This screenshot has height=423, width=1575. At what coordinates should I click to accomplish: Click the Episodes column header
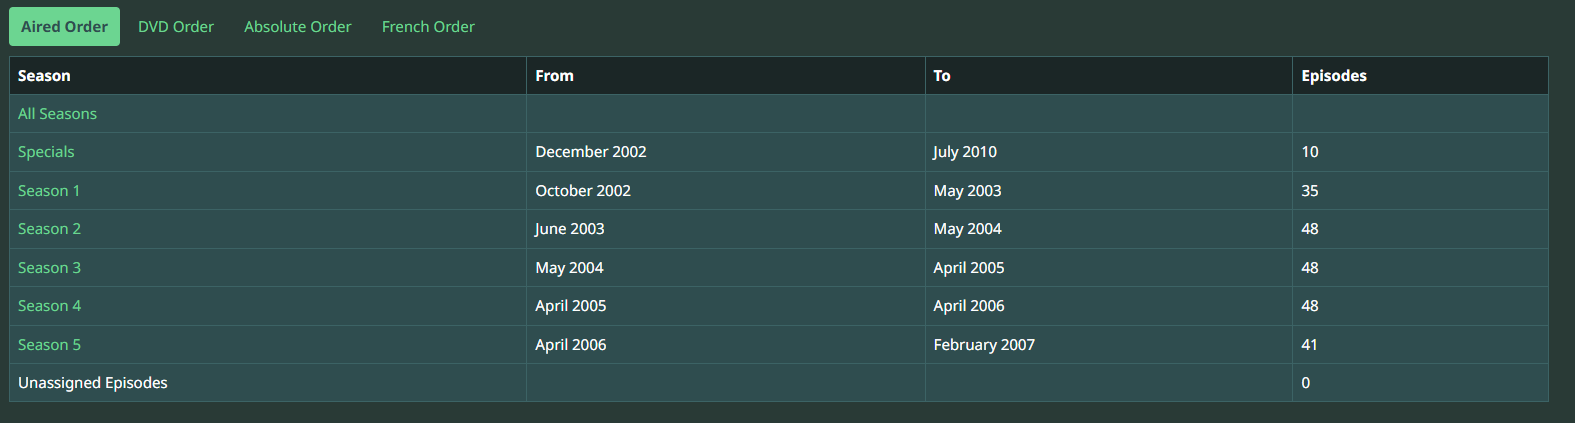(x=1333, y=76)
